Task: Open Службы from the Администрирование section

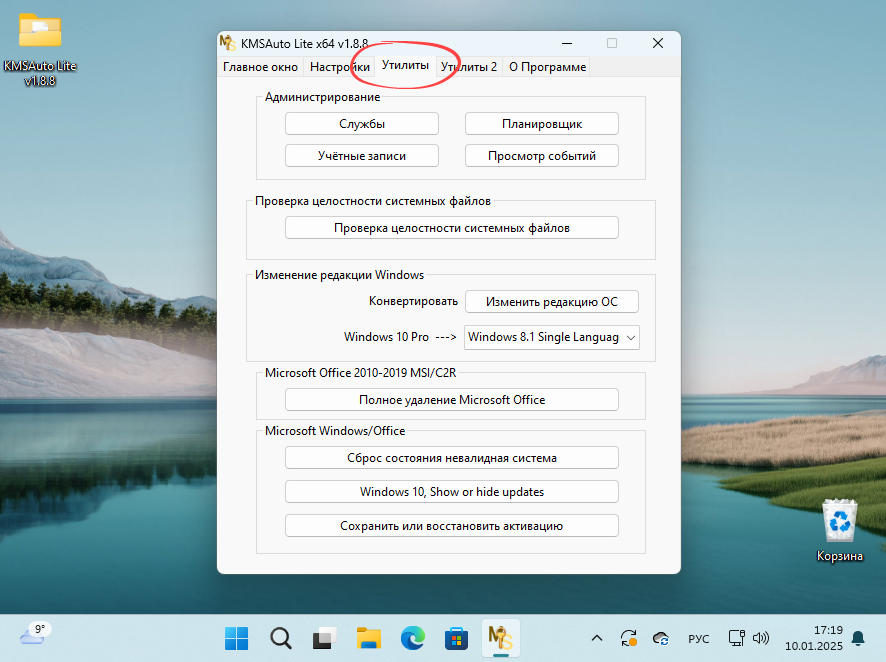Action: tap(361, 123)
